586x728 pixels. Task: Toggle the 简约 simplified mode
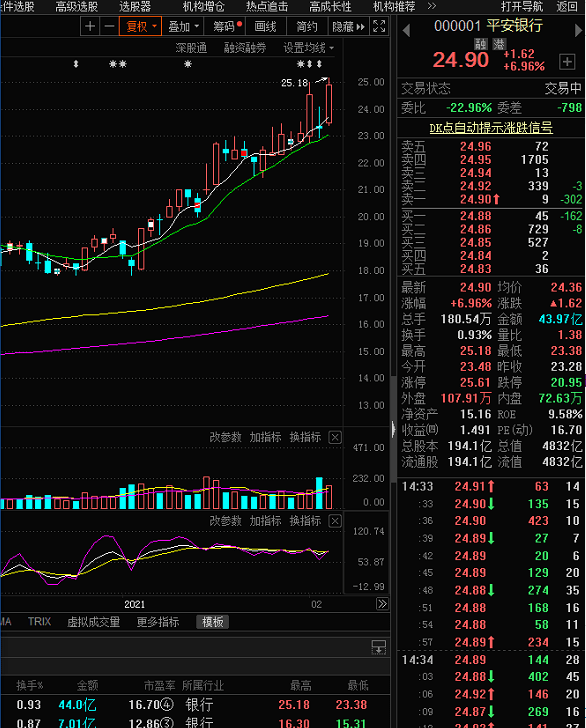click(x=307, y=26)
